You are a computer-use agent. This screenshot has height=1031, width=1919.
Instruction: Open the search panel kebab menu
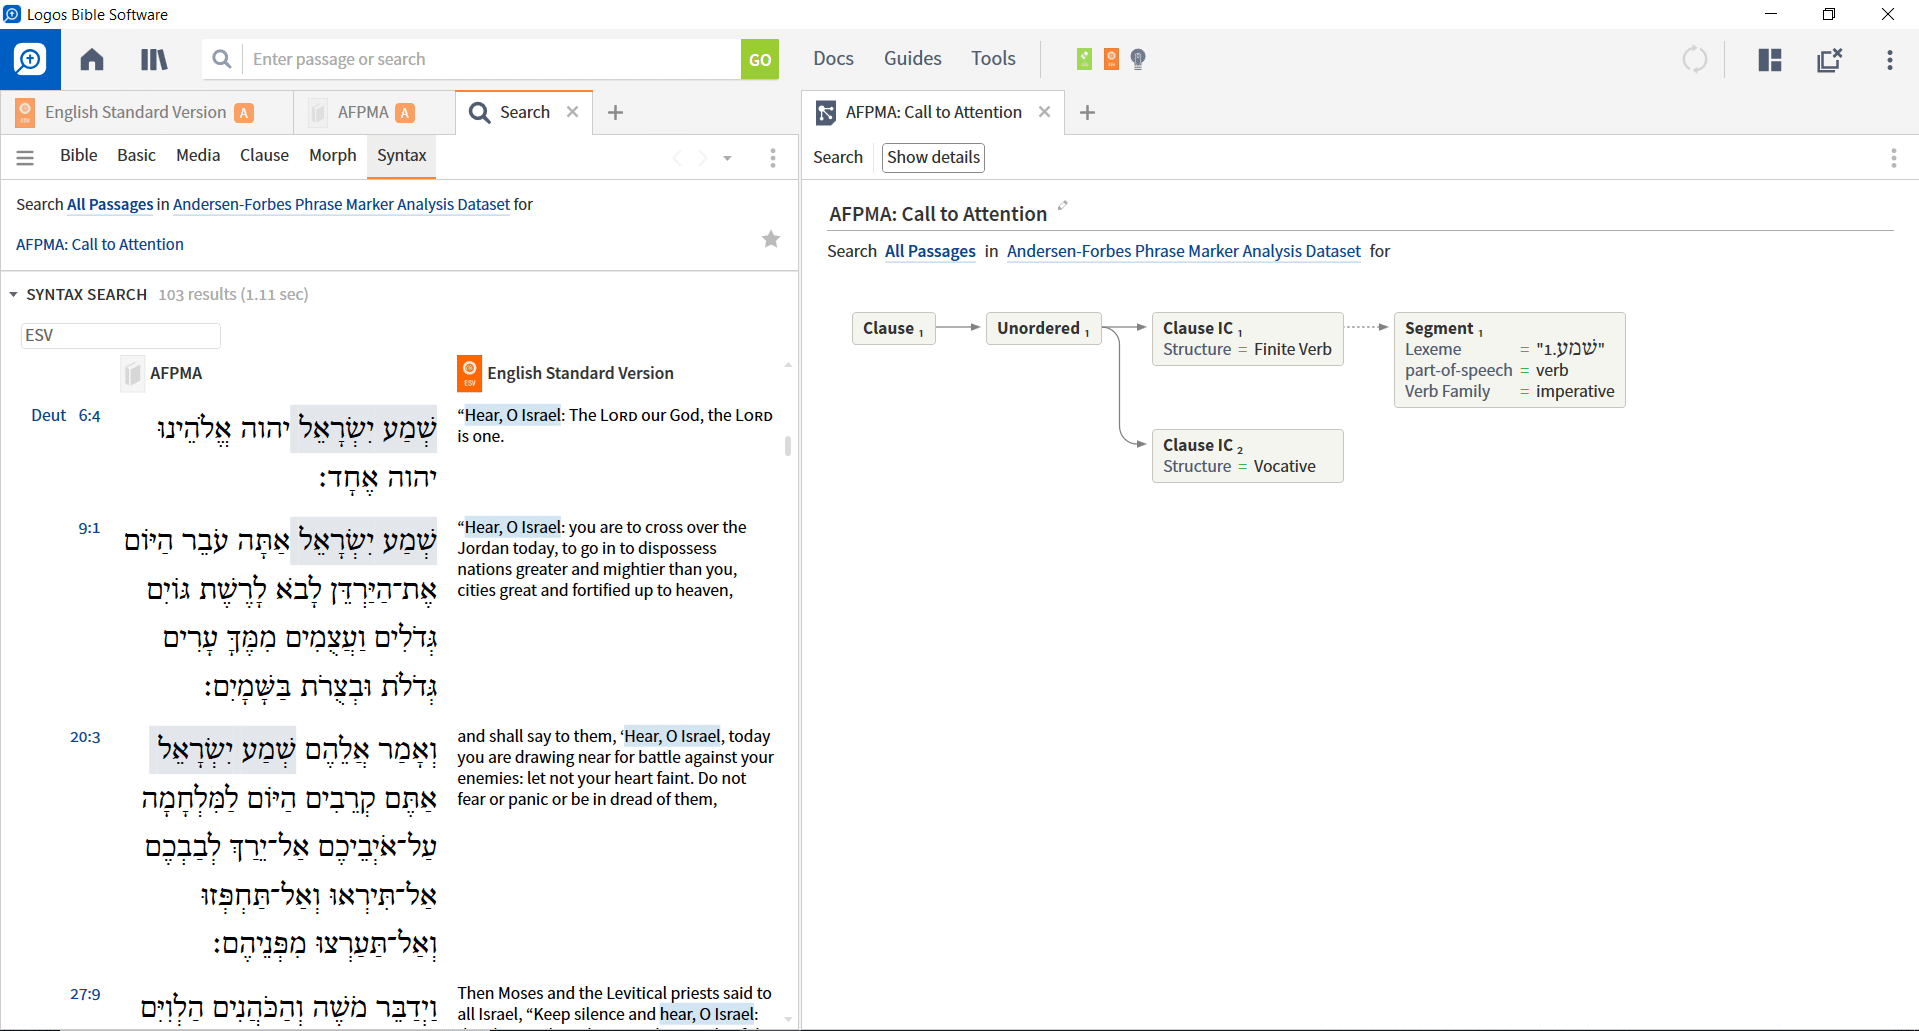coord(772,158)
